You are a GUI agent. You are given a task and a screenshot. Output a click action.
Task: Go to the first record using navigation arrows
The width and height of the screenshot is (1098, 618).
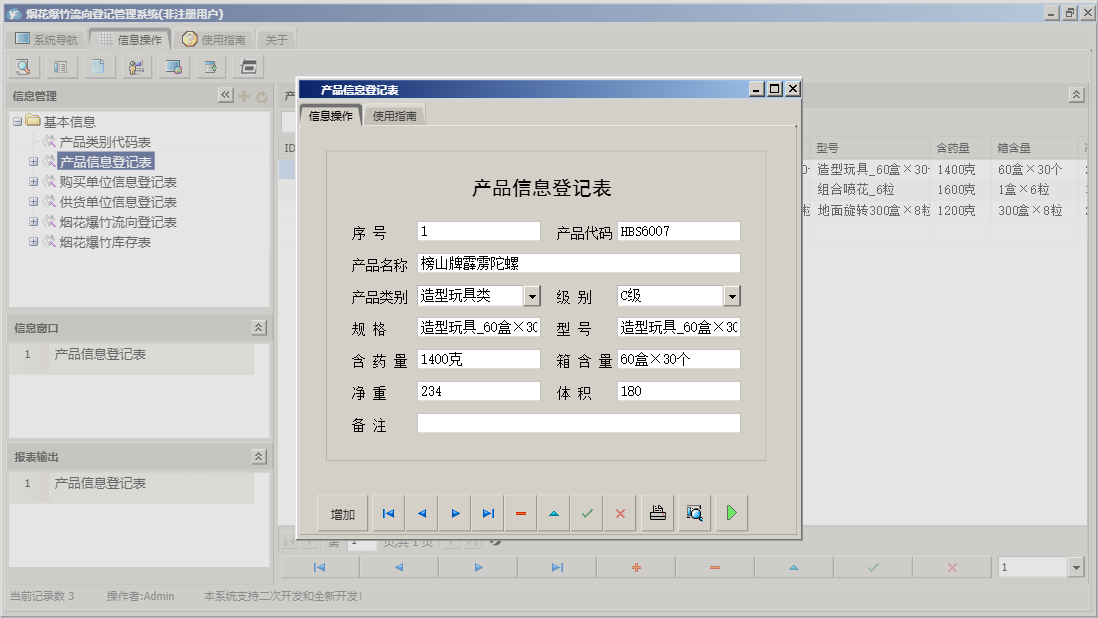[x=388, y=512]
